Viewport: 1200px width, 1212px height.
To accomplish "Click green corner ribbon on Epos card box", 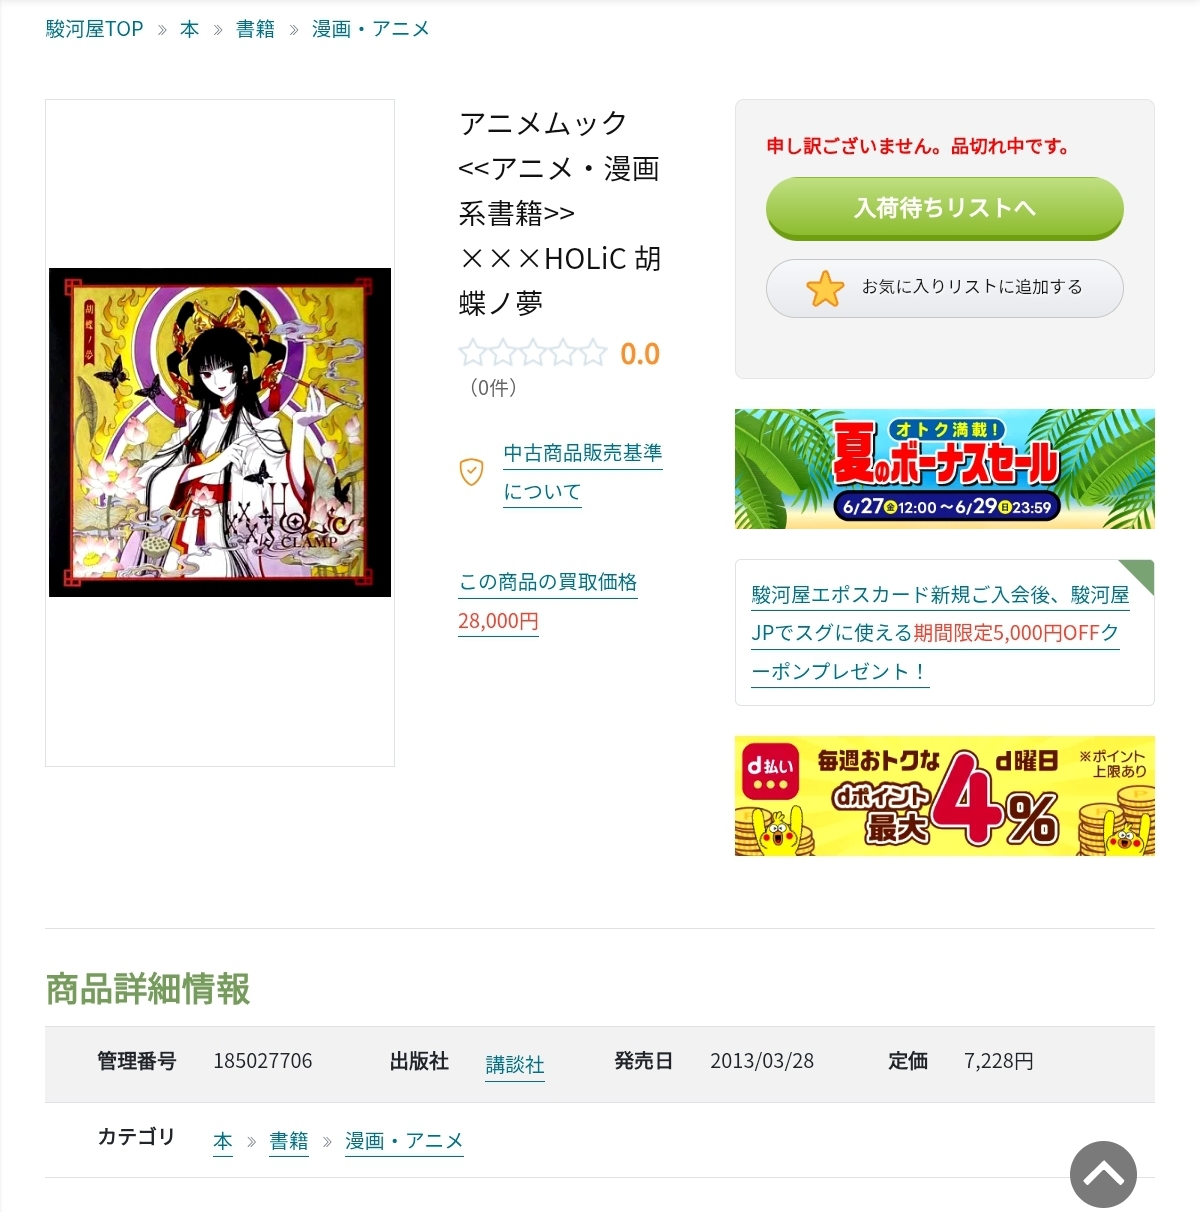I will [1137, 575].
